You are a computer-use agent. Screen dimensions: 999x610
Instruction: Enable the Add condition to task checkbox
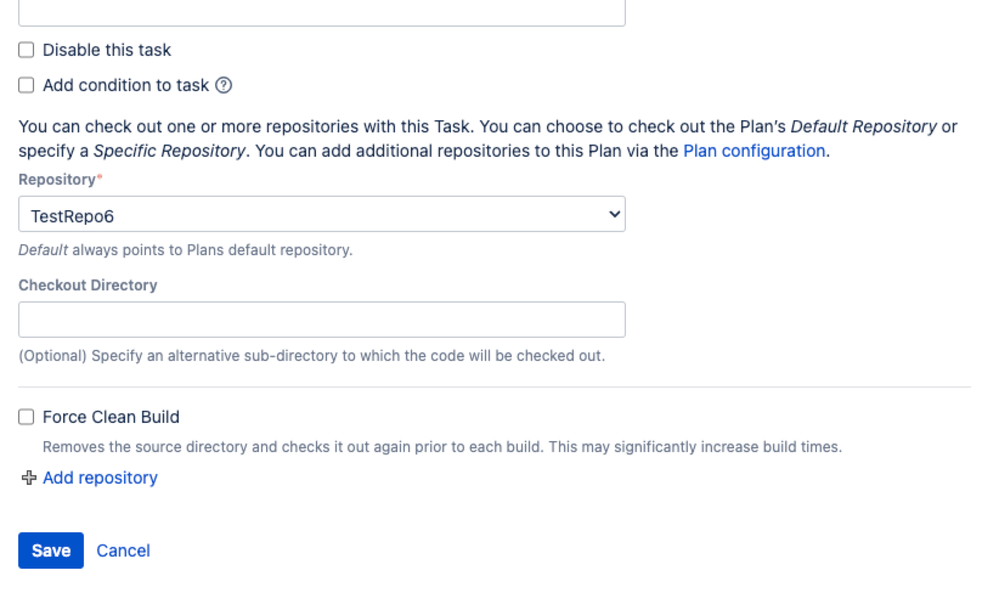26,85
